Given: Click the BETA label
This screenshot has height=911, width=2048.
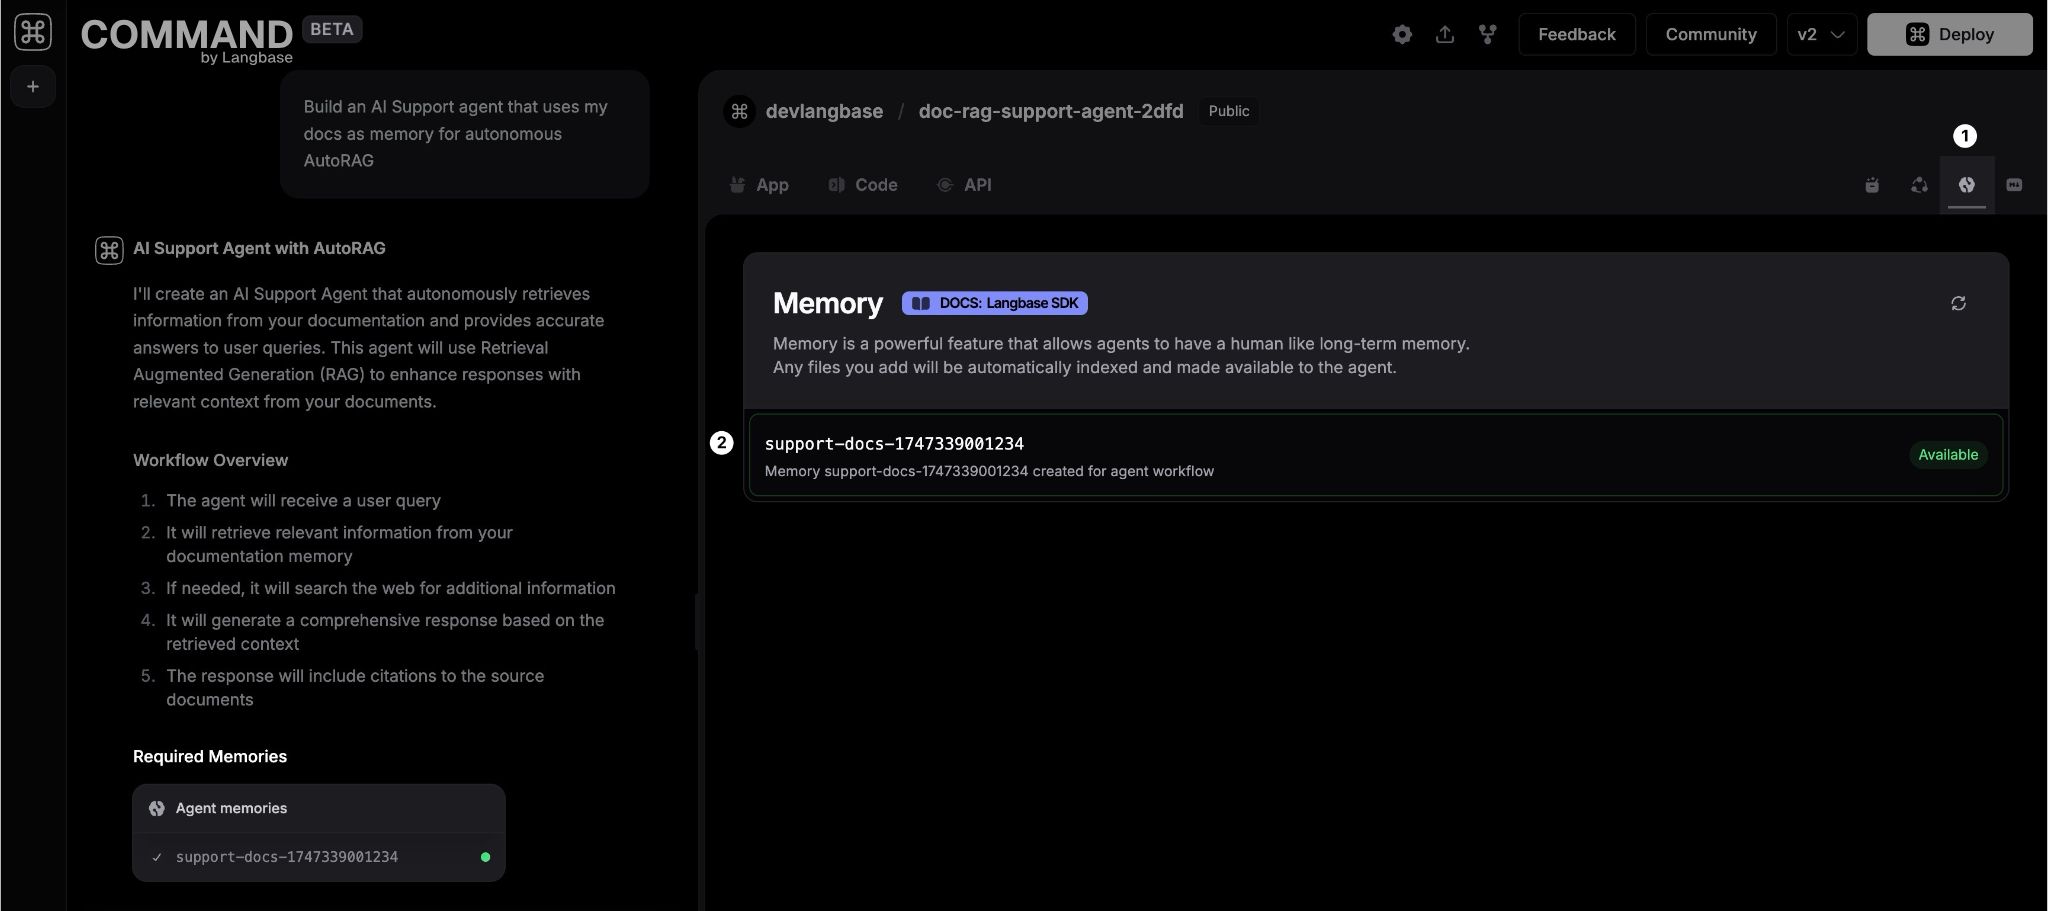Looking at the screenshot, I should 332,30.
